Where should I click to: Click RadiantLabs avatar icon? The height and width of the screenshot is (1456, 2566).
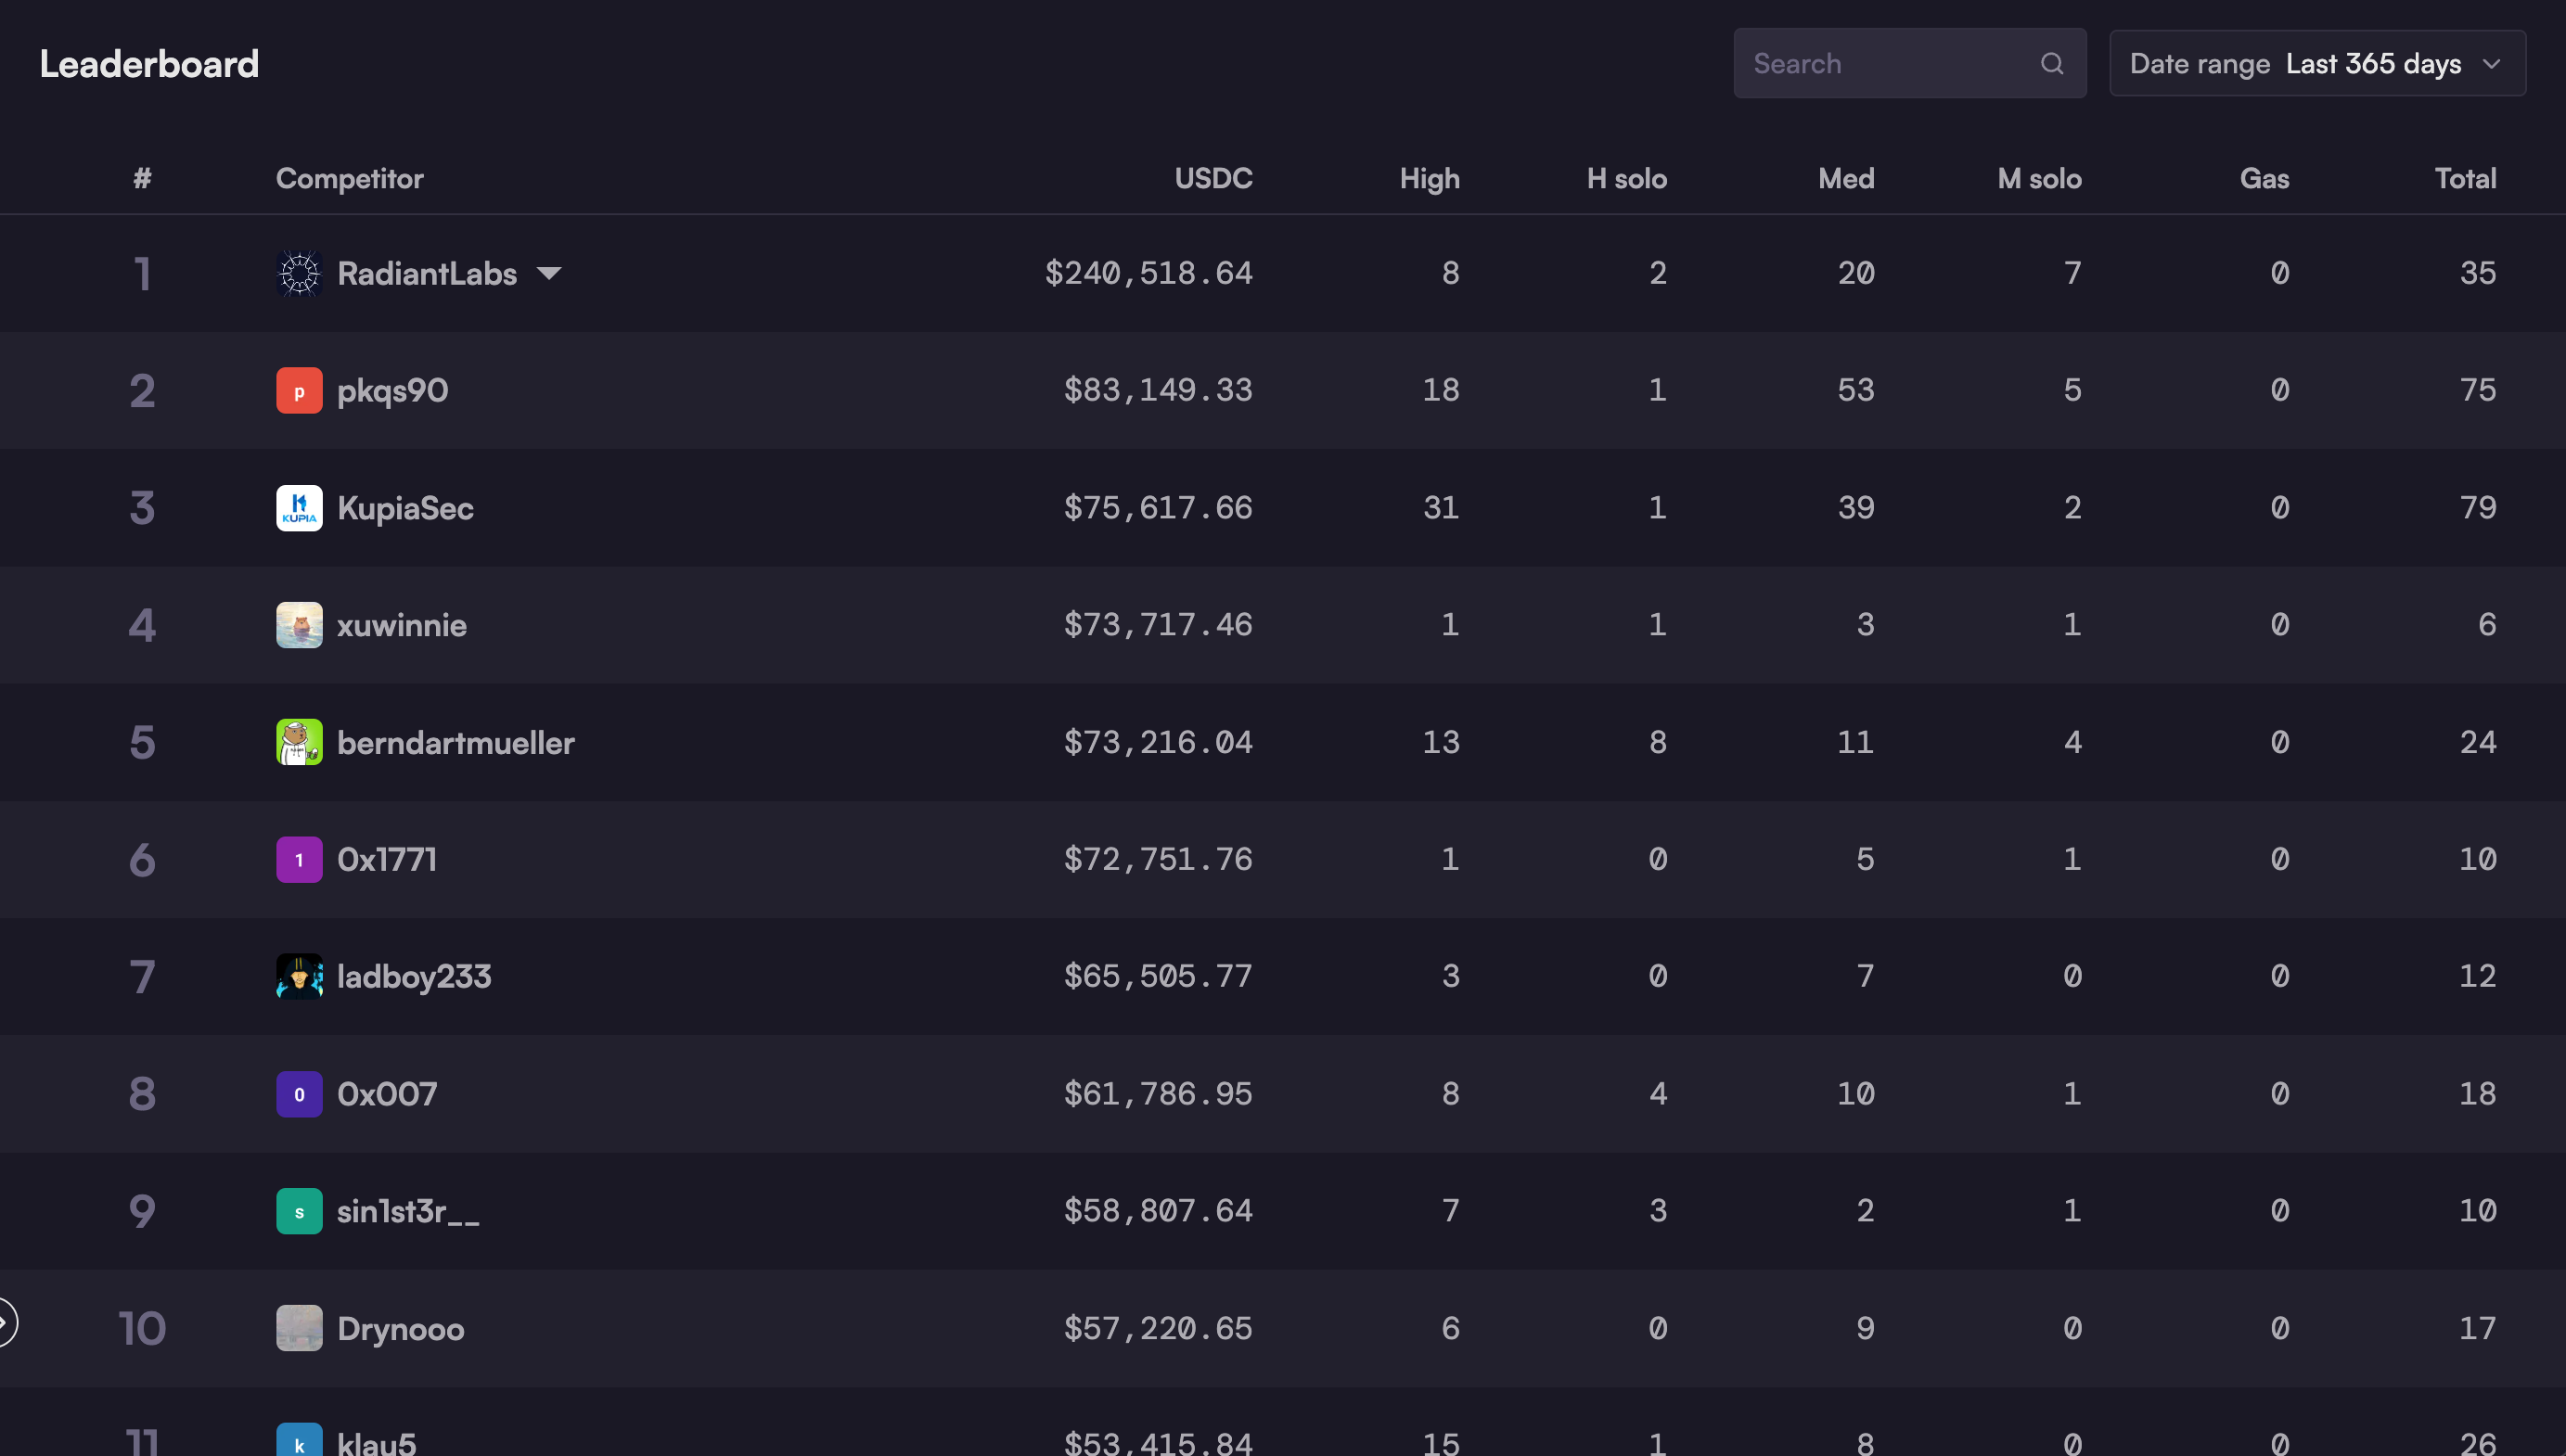coord(299,273)
